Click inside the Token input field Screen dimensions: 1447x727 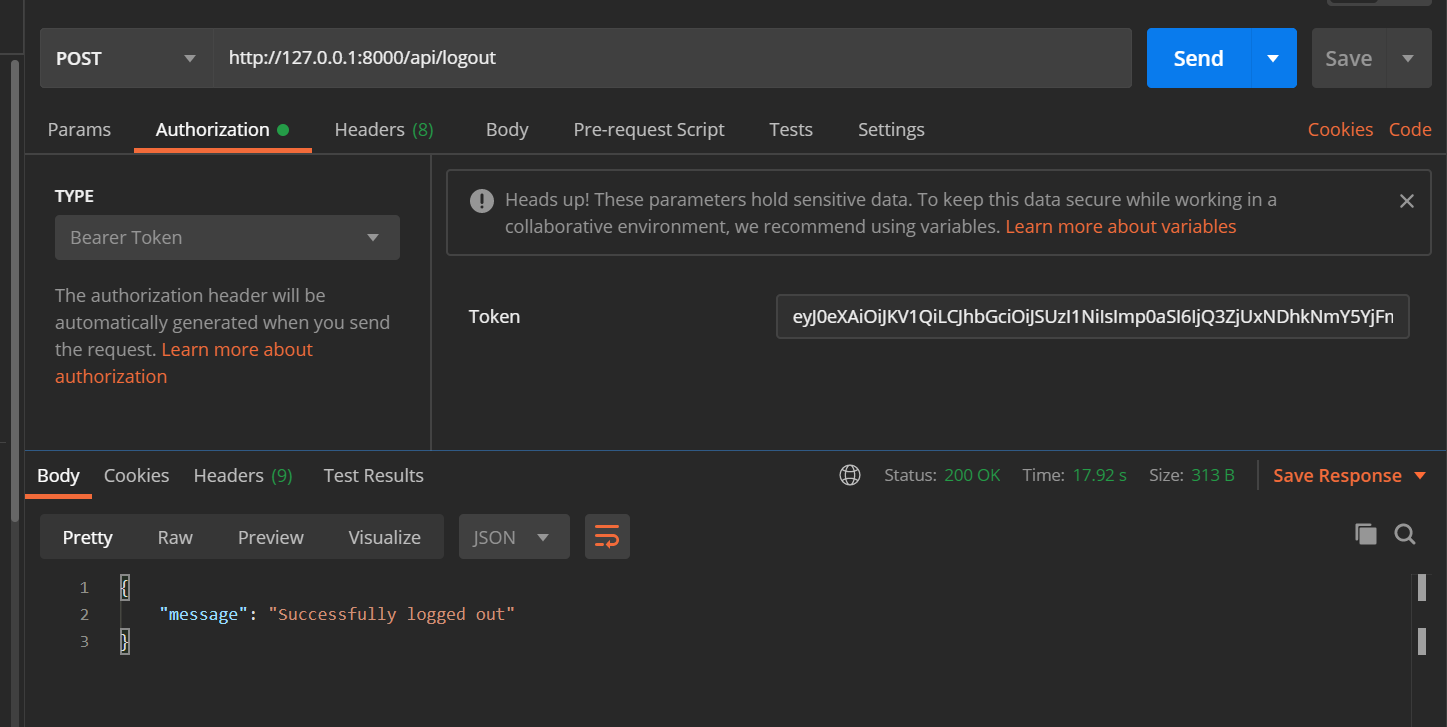(1091, 316)
